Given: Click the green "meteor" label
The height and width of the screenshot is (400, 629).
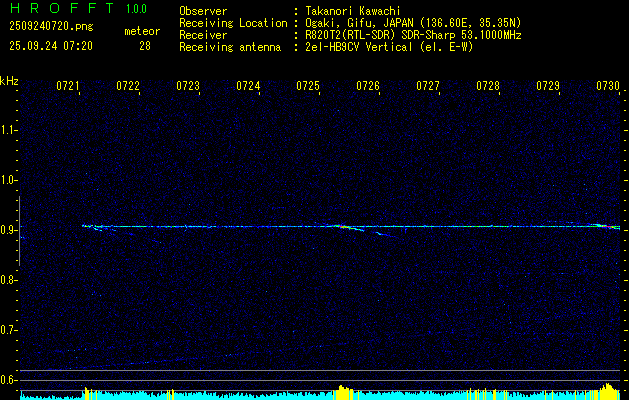Looking at the screenshot, I should point(142,31).
